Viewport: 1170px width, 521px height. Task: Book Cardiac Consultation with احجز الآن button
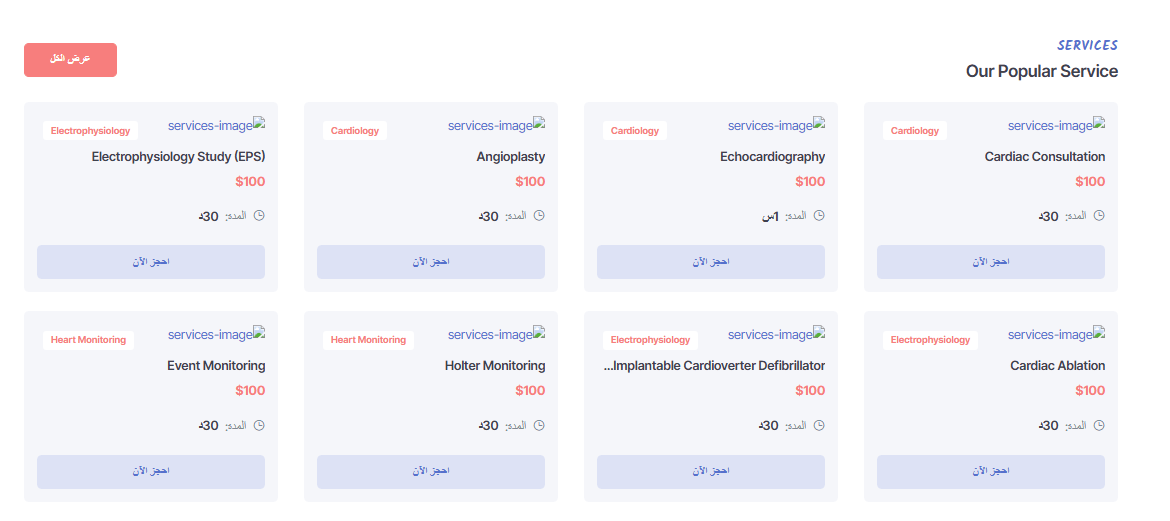coord(991,262)
